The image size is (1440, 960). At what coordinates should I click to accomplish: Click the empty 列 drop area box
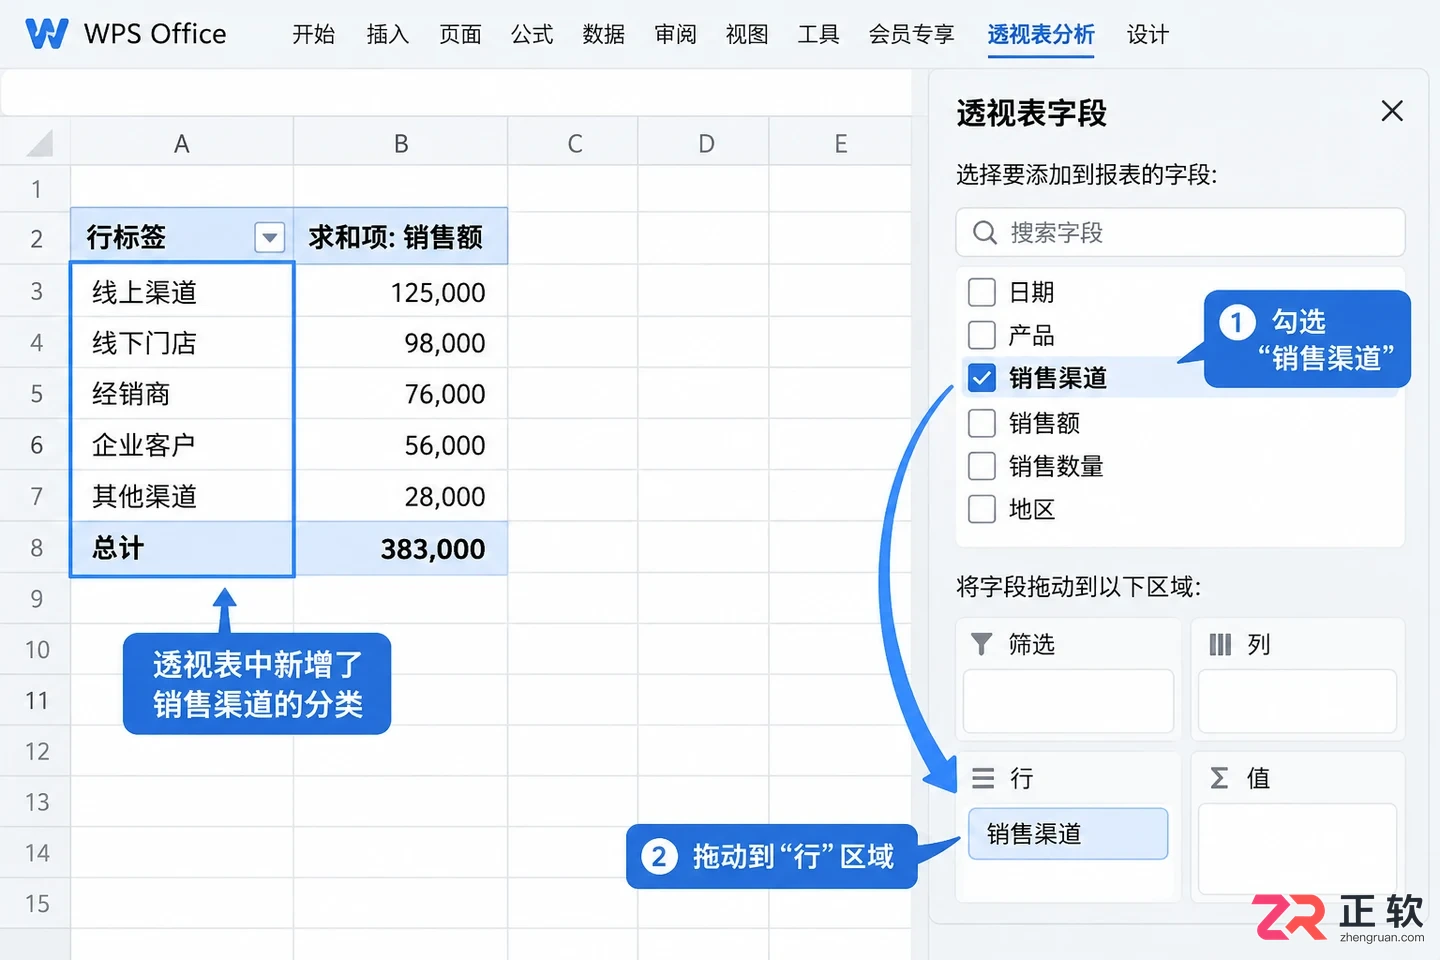[1297, 702]
